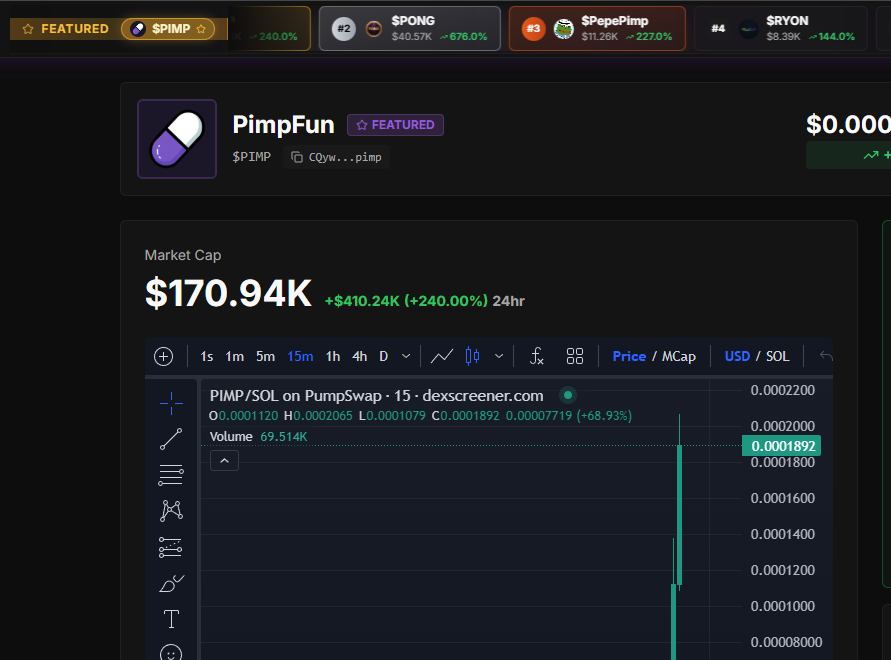Select the brush drawing tool
Screen dimensions: 891x660
[x=171, y=583]
